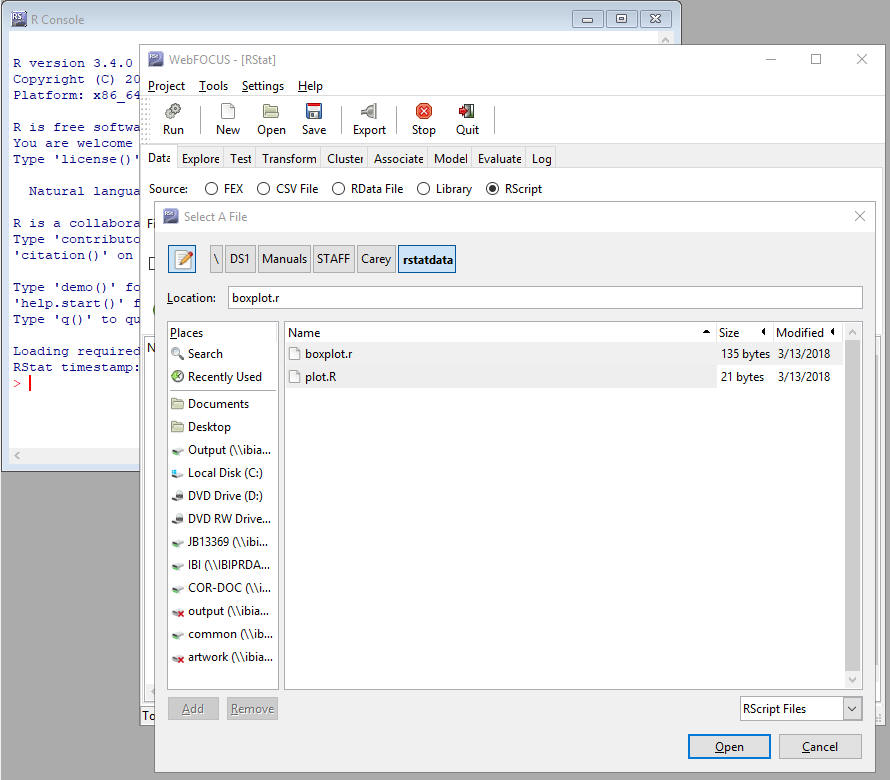Screen dimensions: 890x780
Task: Close the Select A File dialog
Action: pos(860,216)
